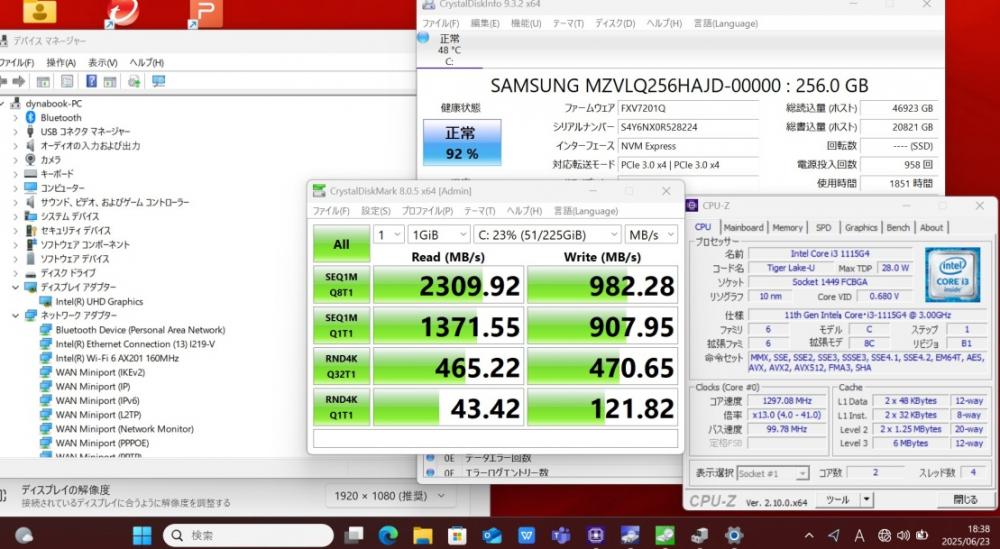This screenshot has width=1000, height=549.
Task: Click the SEQ1M Q8T1 test button
Action: point(341,285)
